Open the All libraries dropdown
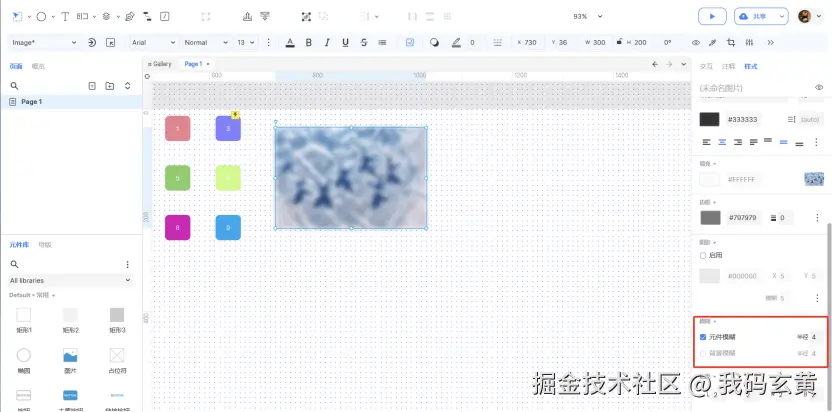This screenshot has height=412, width=832. [71, 280]
